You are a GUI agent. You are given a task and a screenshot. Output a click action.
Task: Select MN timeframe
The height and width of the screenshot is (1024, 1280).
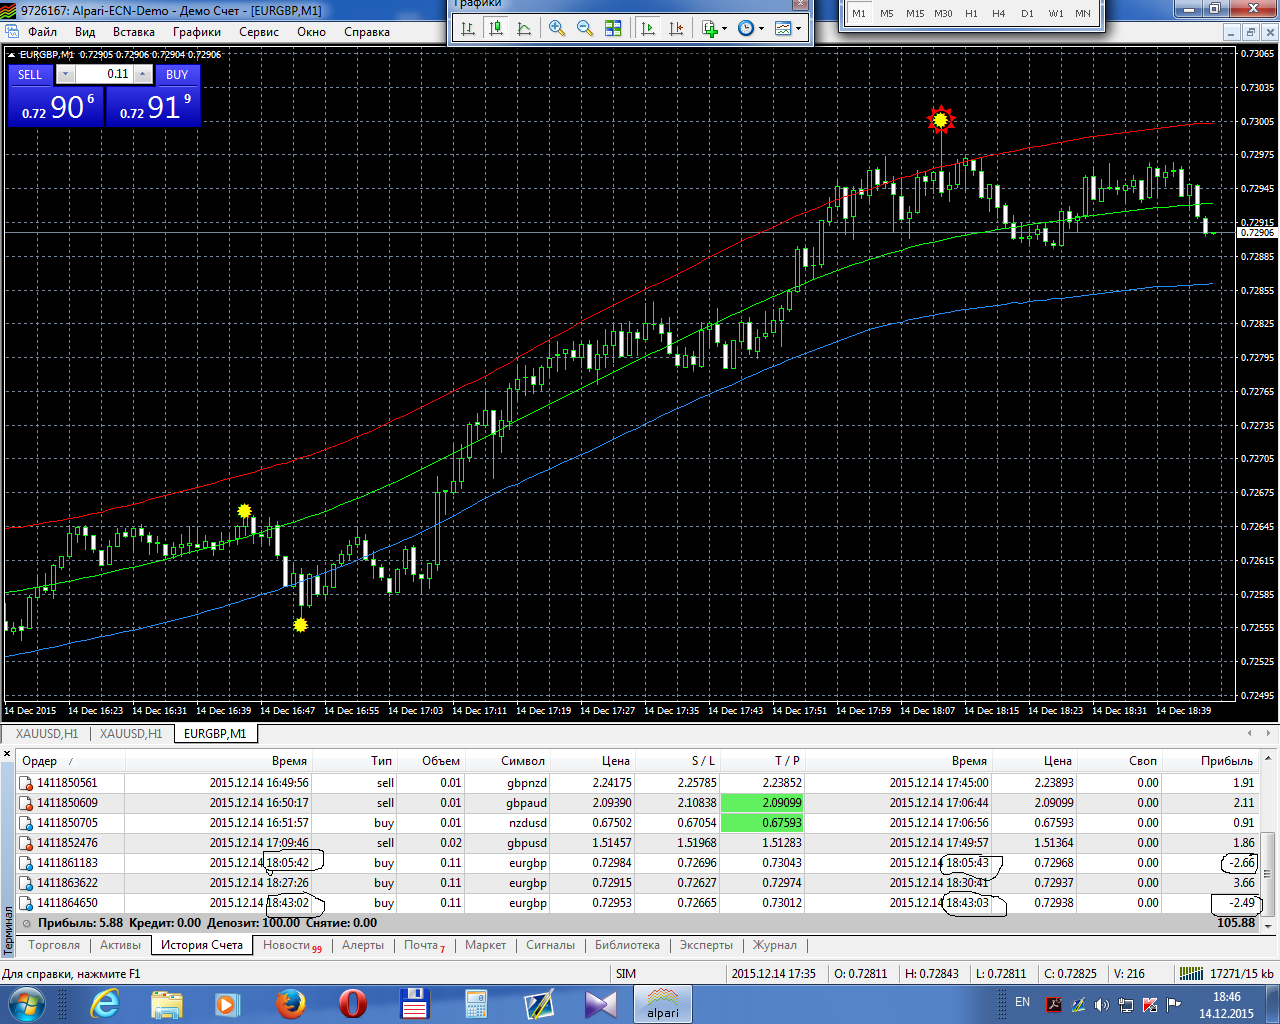tap(1083, 14)
